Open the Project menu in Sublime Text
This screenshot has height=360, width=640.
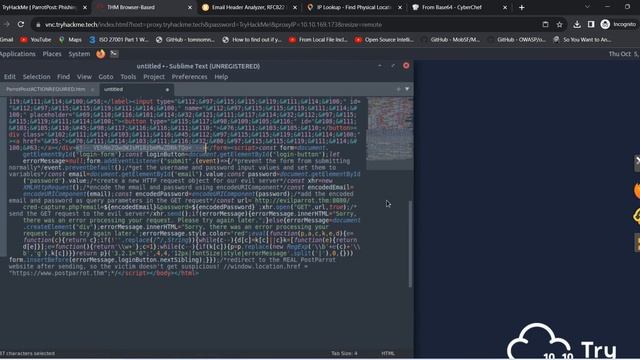(154, 77)
